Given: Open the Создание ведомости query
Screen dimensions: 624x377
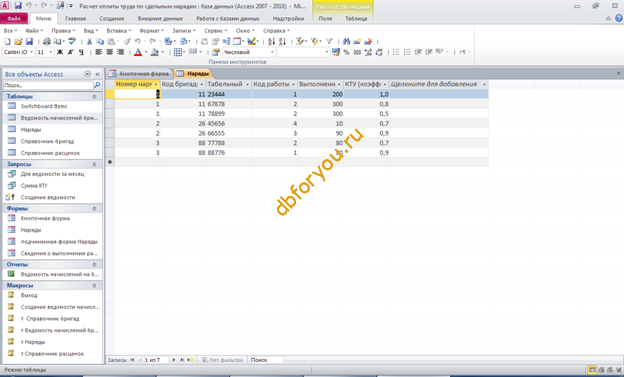Looking at the screenshot, I should pyautogui.click(x=48, y=197).
